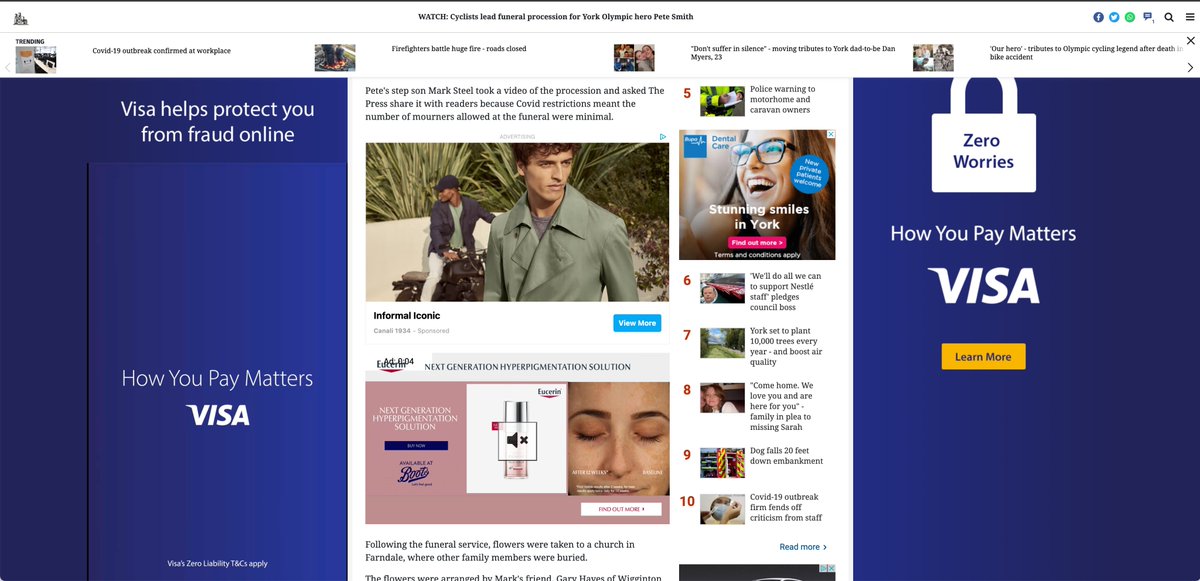Expand the most-read list via Read more

(x=802, y=546)
